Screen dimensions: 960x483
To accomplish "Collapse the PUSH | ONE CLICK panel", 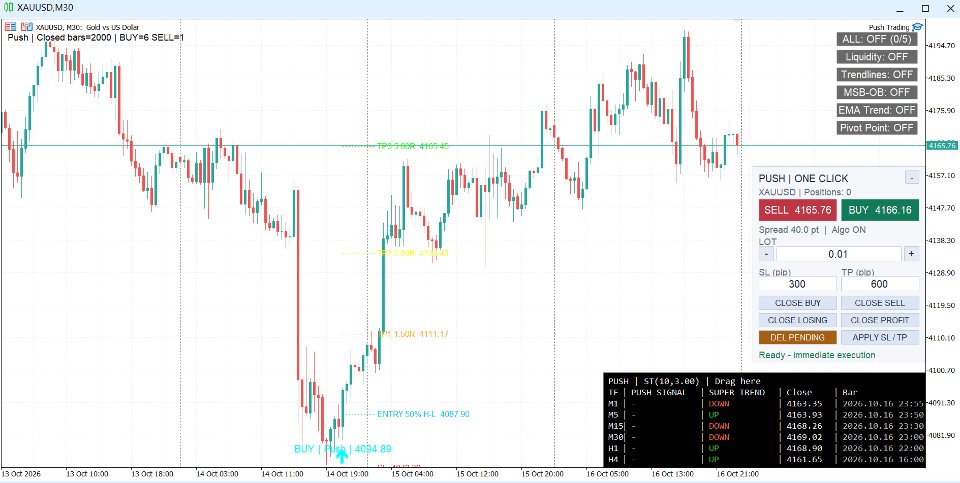I will tap(912, 178).
